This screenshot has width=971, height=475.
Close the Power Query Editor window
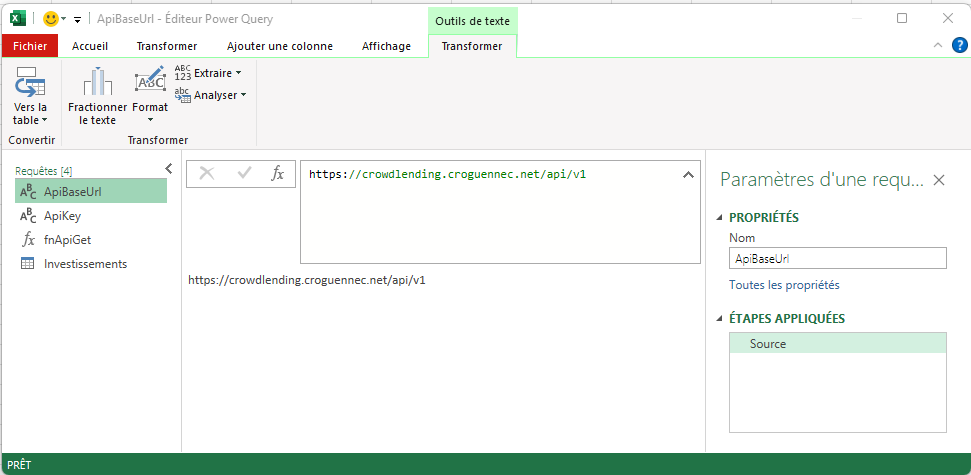[x=947, y=19]
